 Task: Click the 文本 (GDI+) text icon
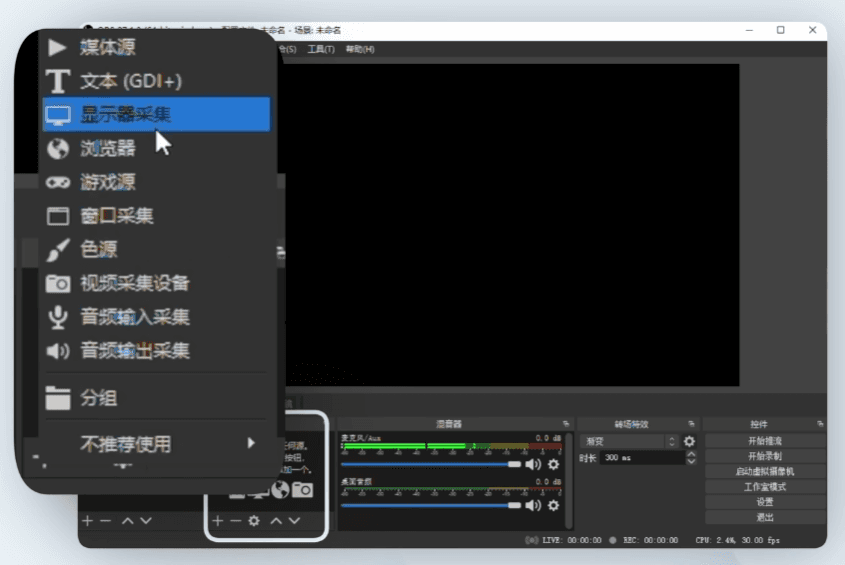tap(59, 81)
